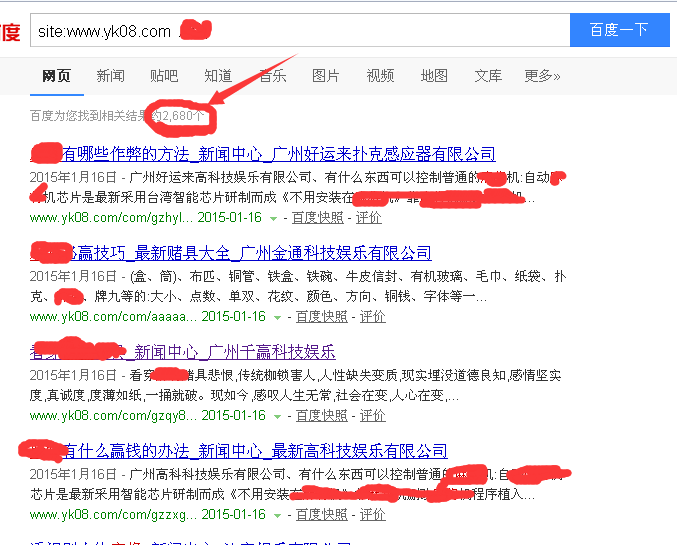Click snippet line starting (盒、筒)、布匹、铜管
This screenshot has height=545, width=677.
pyautogui.click(x=348, y=276)
